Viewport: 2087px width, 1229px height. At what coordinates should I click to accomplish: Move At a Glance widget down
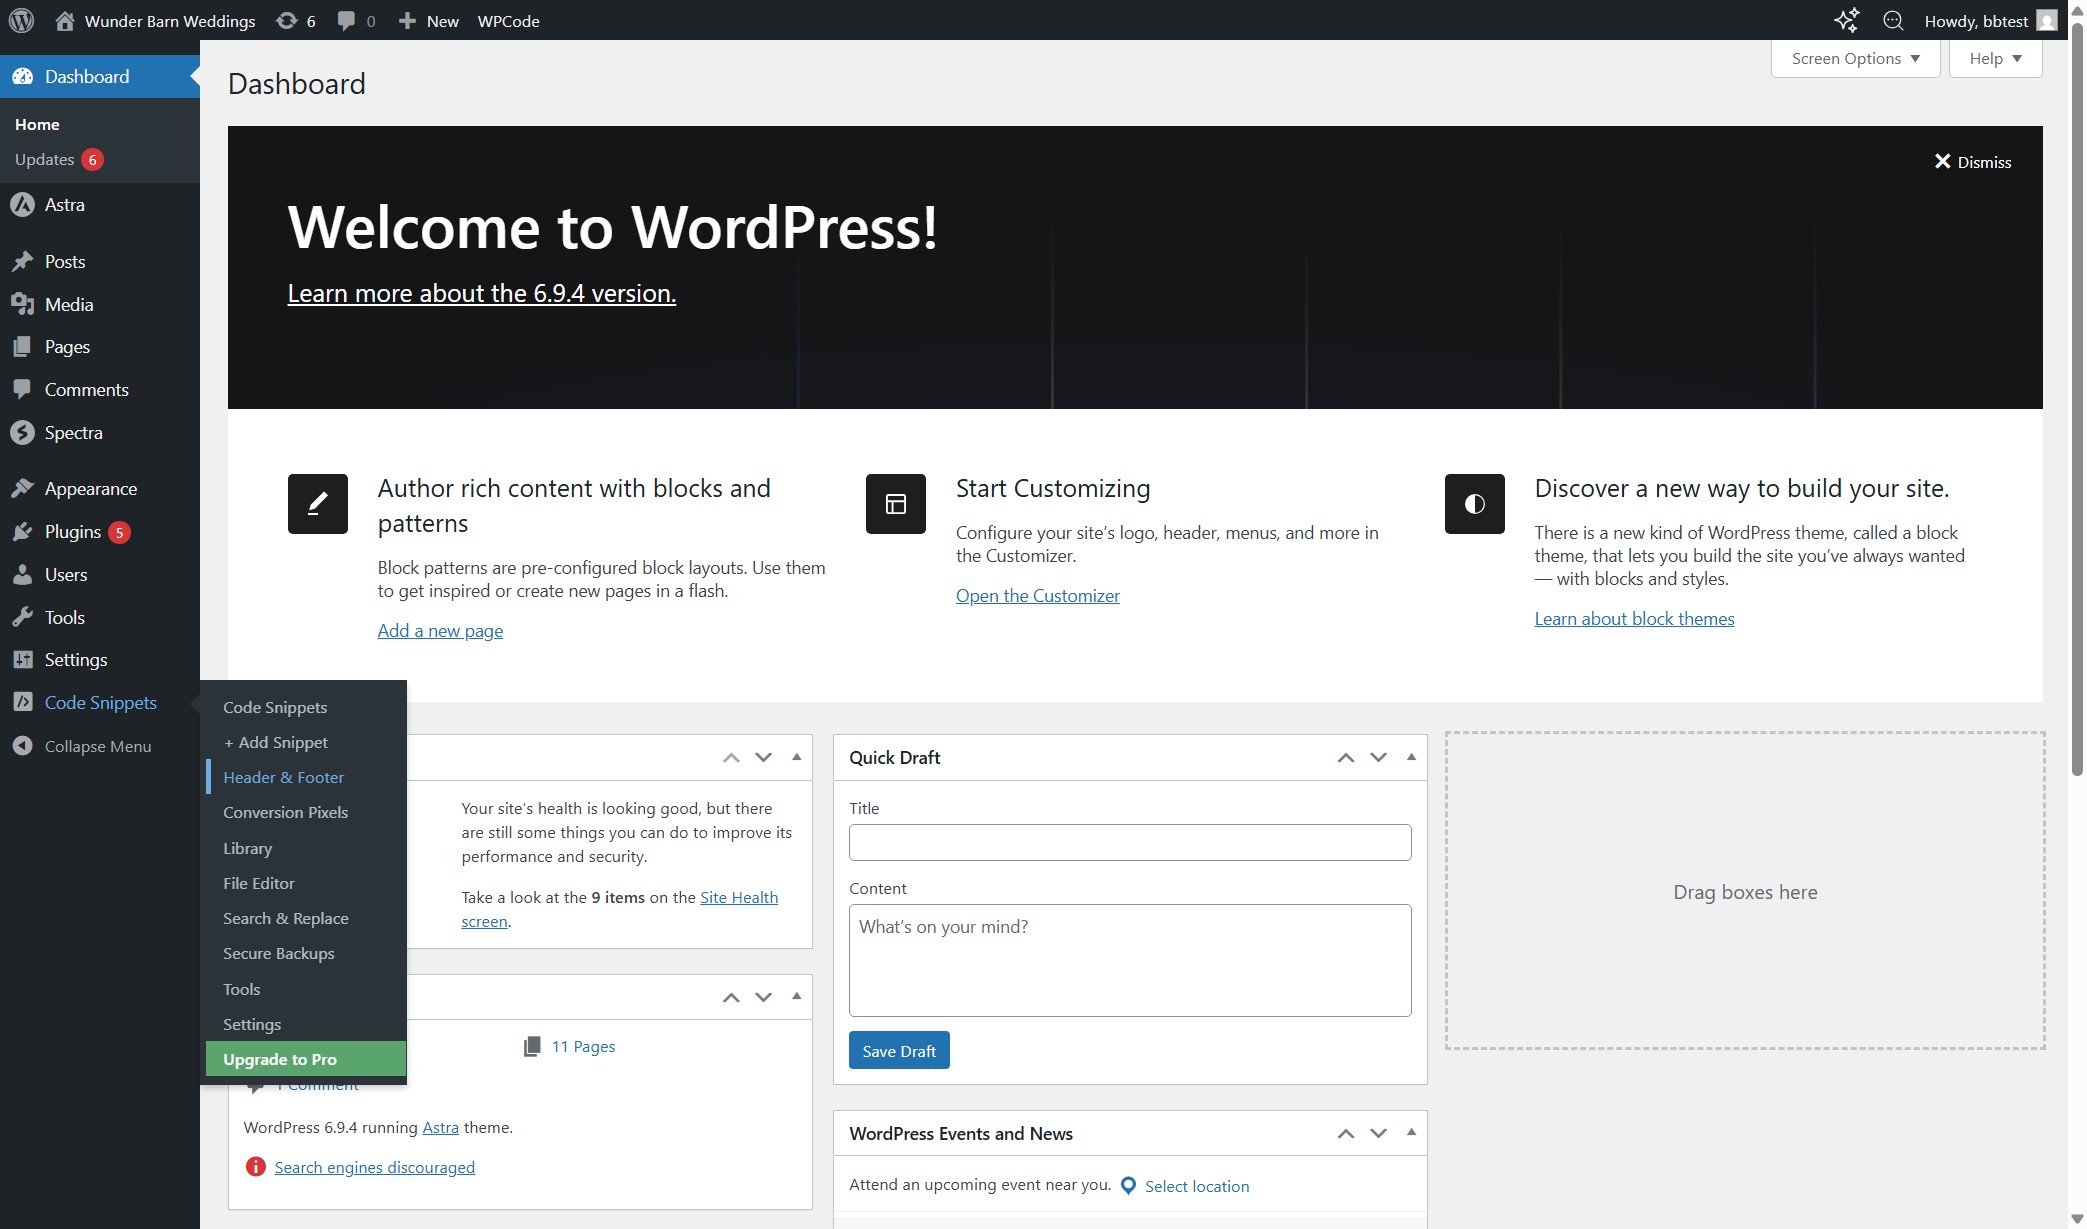[763, 997]
